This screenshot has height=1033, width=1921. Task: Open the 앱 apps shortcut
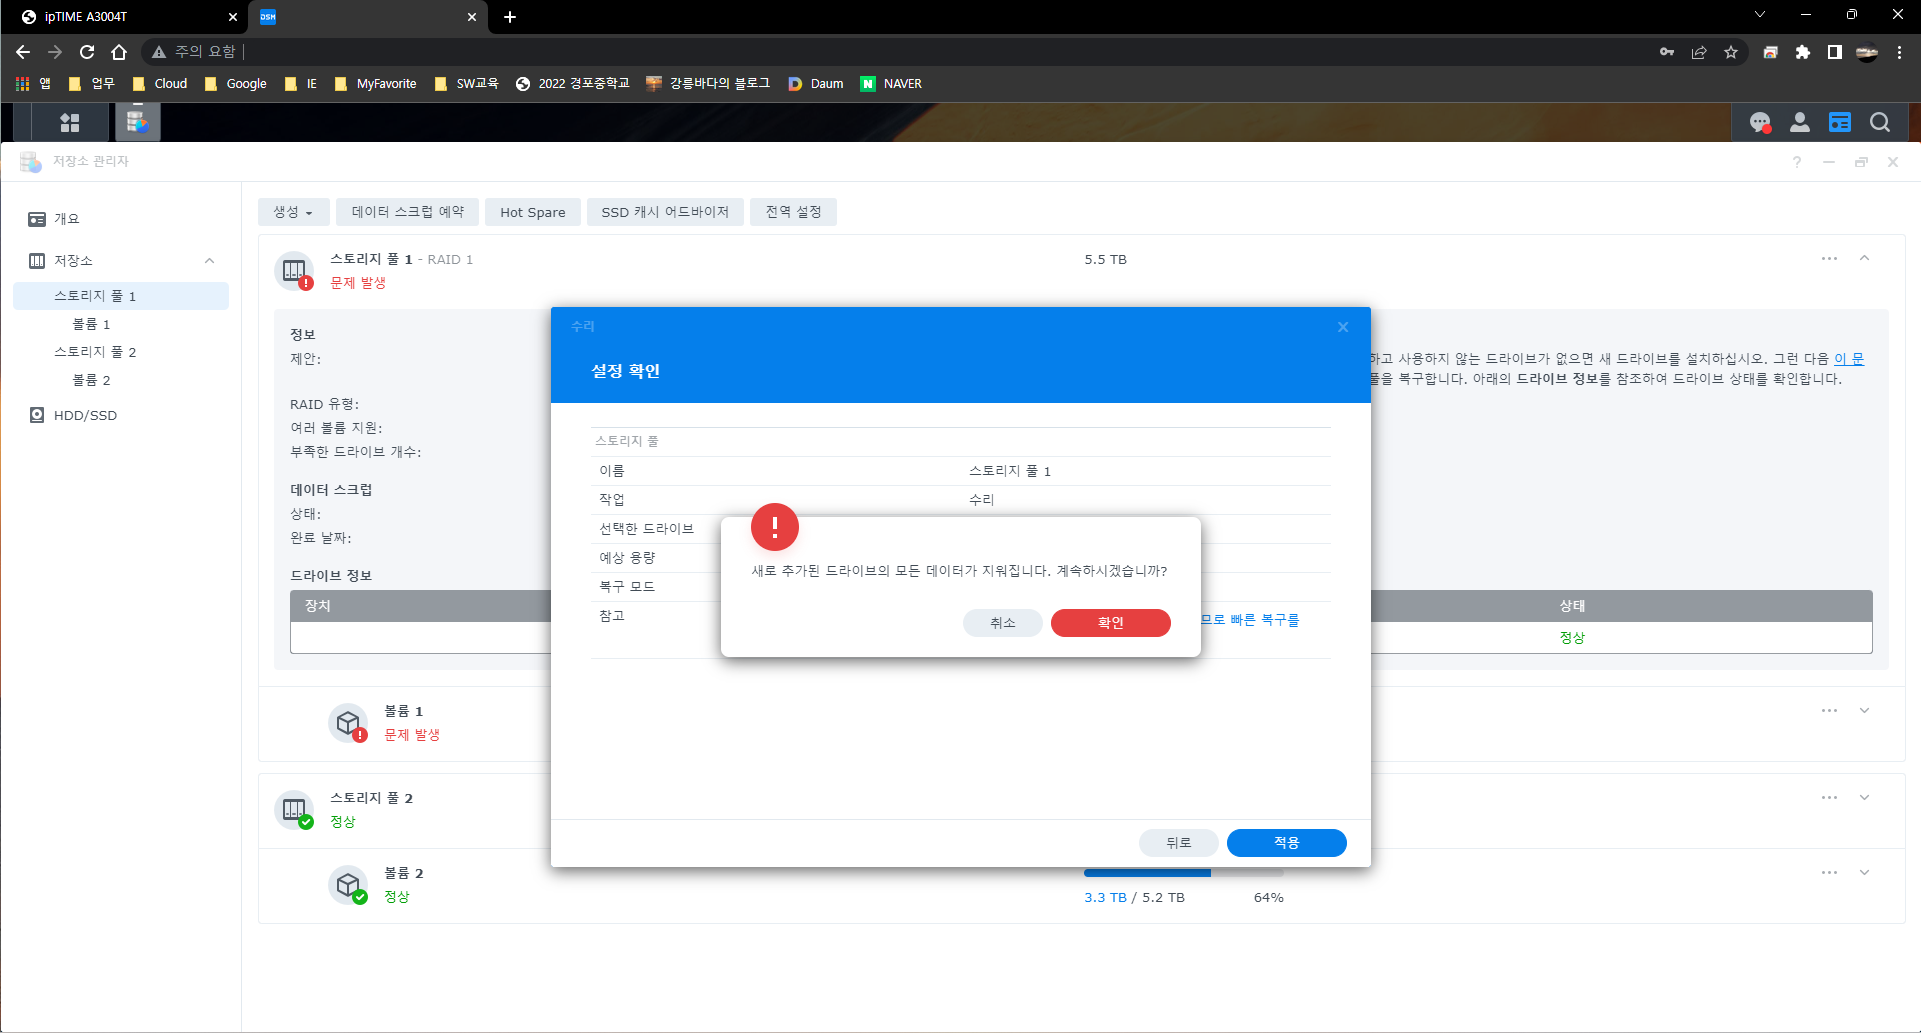click(x=33, y=84)
